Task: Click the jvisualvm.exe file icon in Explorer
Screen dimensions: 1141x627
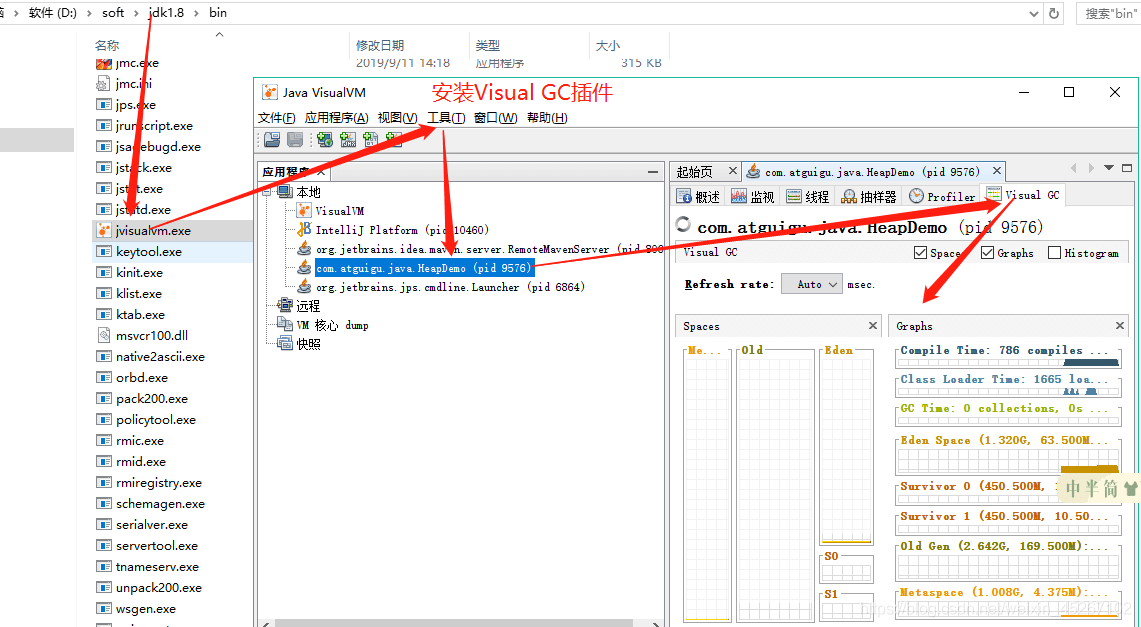Action: click(x=104, y=231)
